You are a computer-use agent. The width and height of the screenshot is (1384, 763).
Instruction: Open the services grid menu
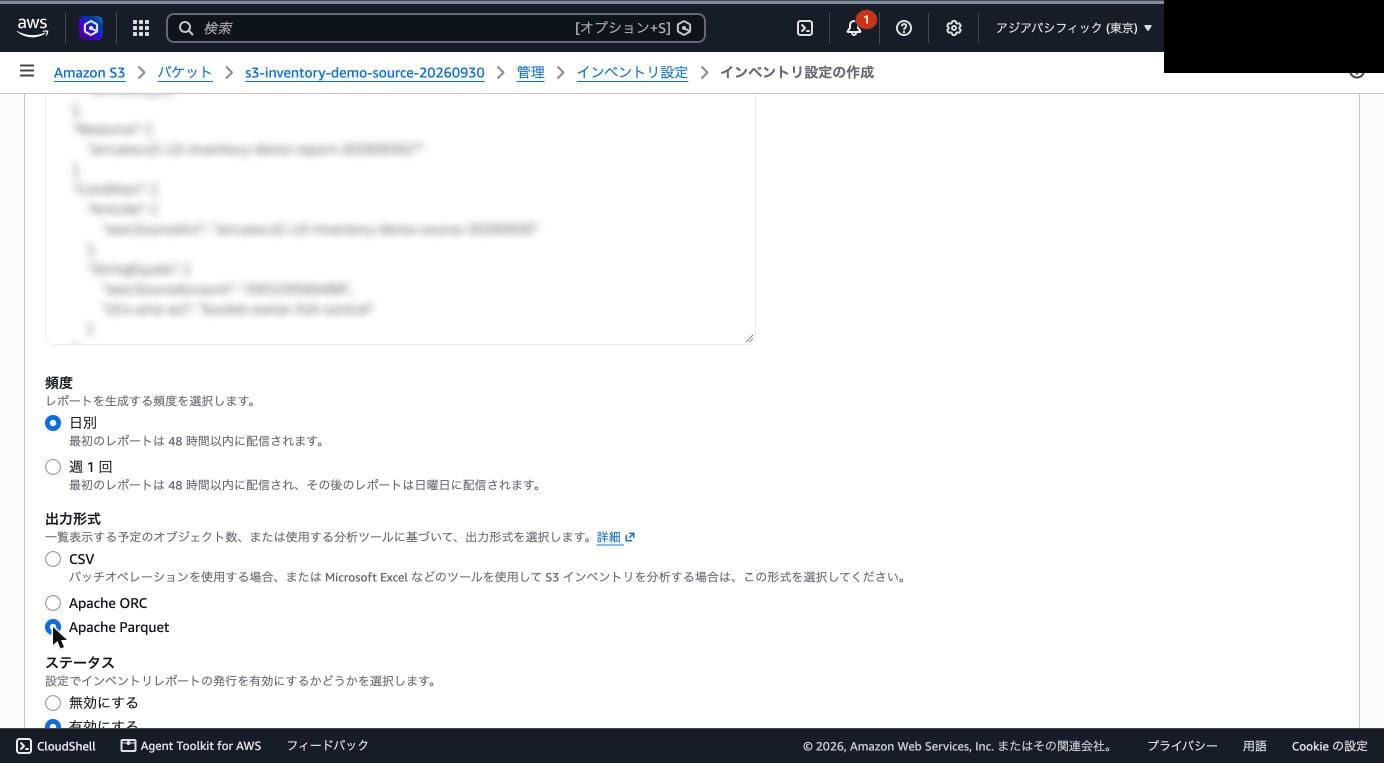tap(141, 28)
